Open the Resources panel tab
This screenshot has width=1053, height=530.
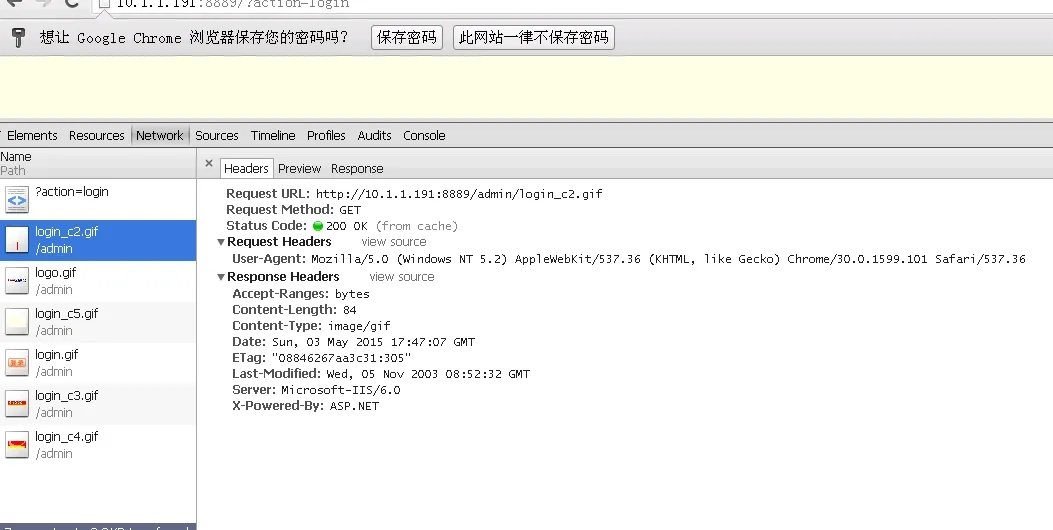coord(97,135)
